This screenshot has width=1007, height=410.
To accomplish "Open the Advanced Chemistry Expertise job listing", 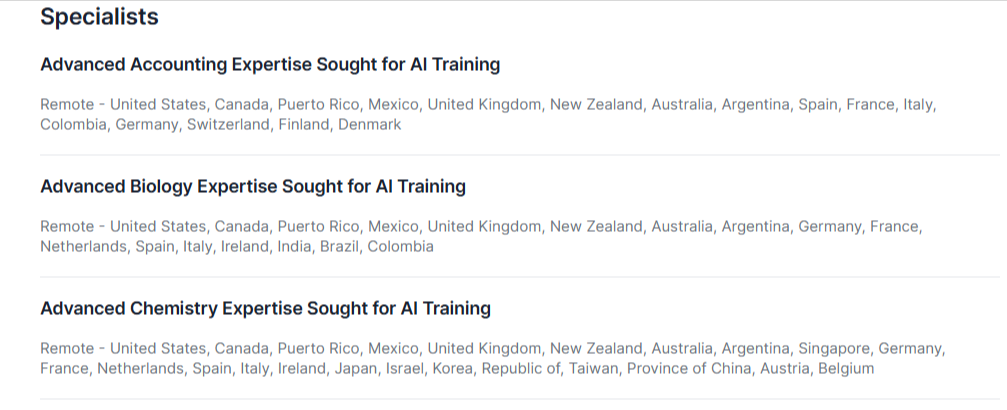I will click(265, 308).
